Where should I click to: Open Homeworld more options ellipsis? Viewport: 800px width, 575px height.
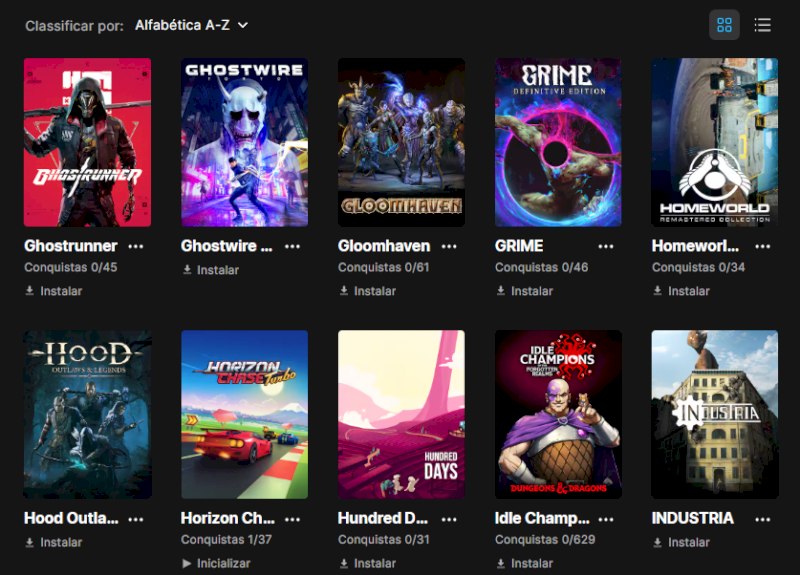click(x=763, y=246)
